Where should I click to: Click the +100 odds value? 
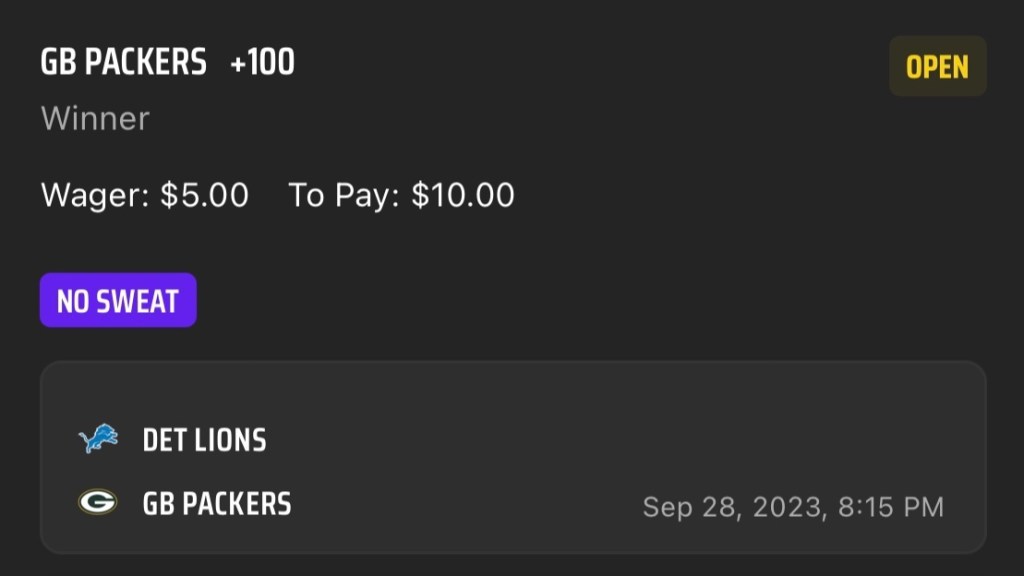coord(262,63)
